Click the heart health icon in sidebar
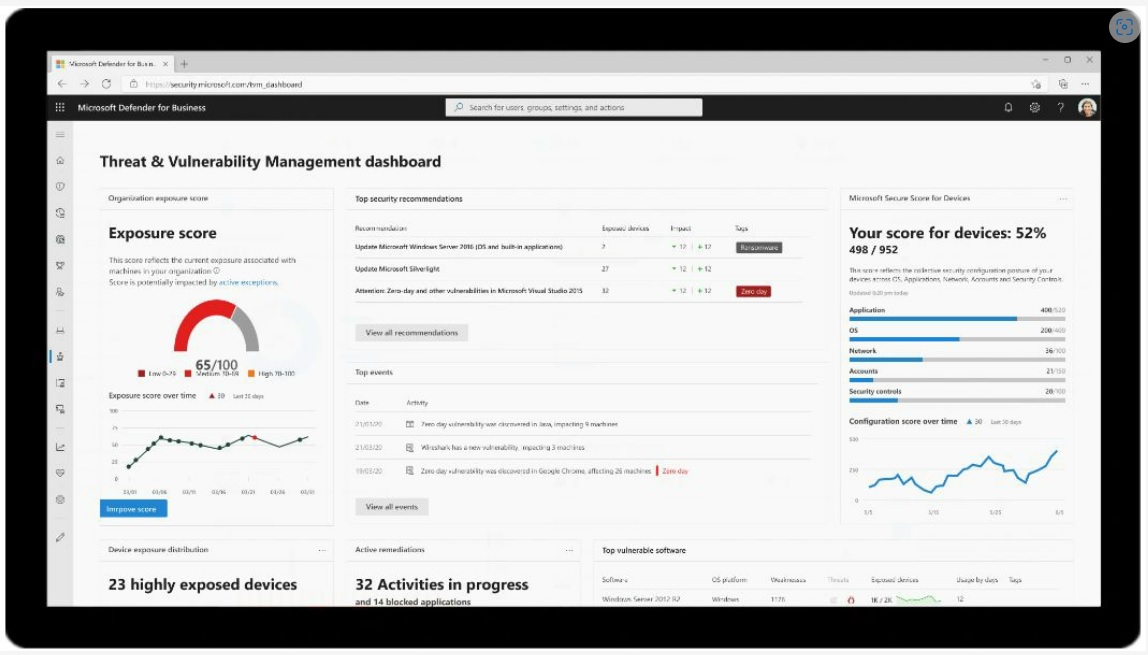This screenshot has width=1148, height=655. click(60, 473)
